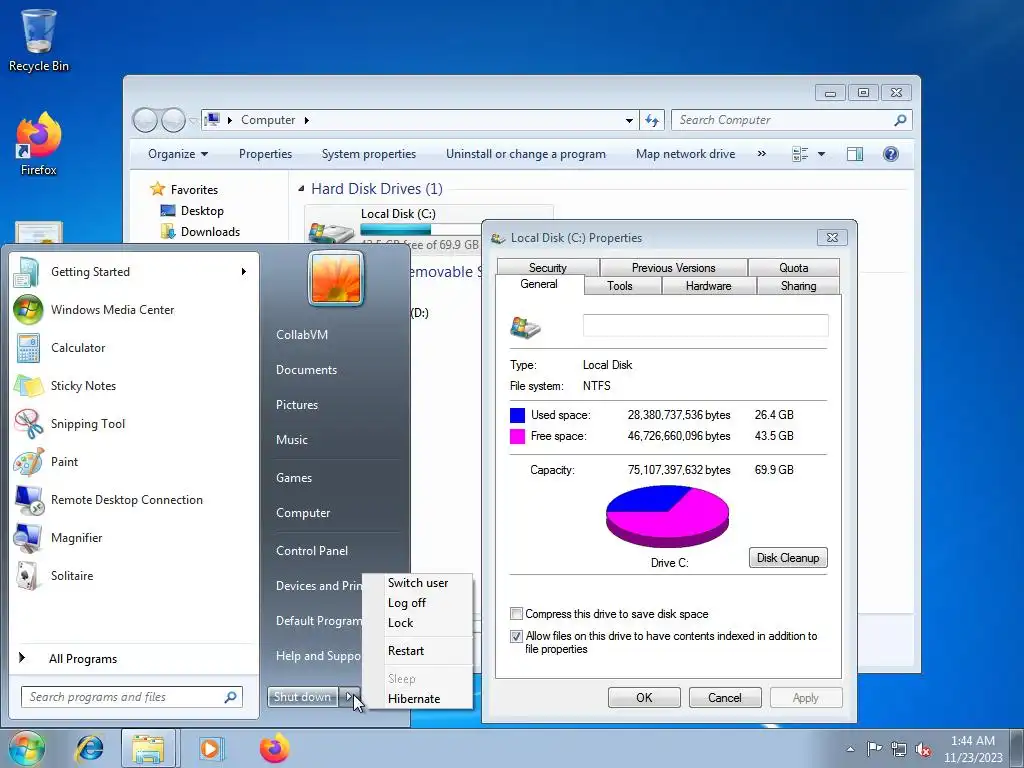Click the search magnifier in Start menu

click(231, 697)
